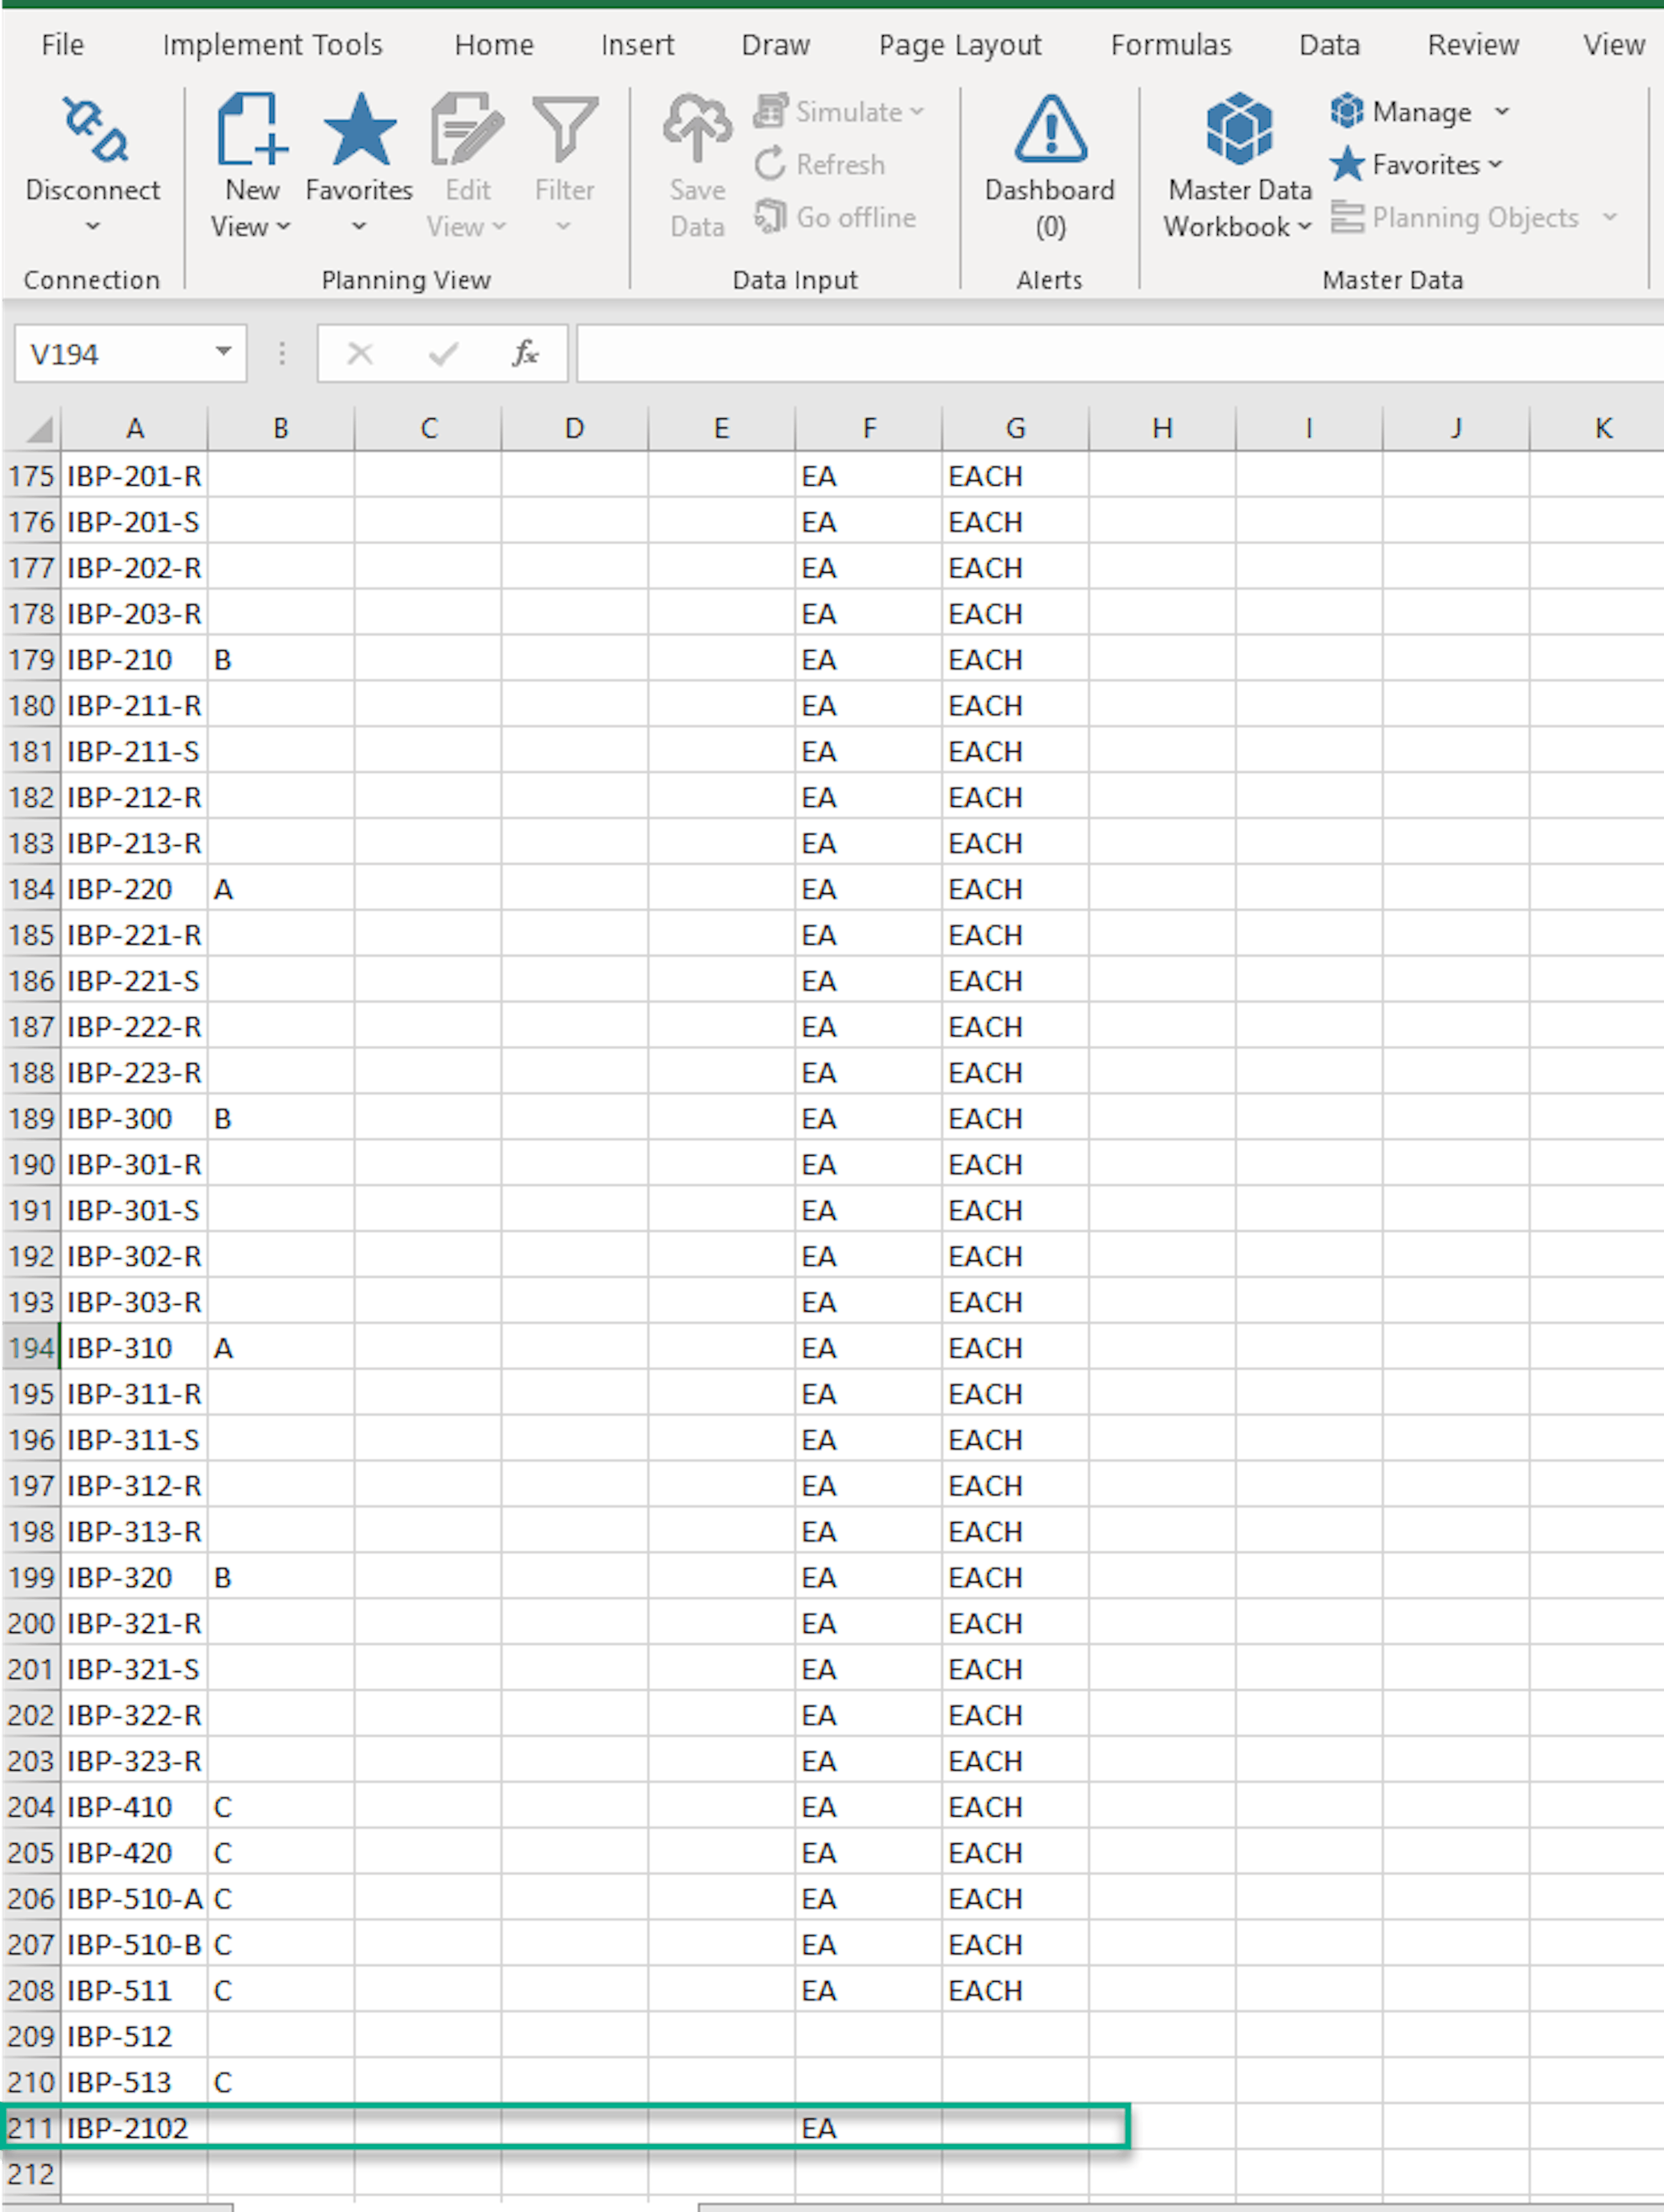Click the Disconnect plug icon
The image size is (1664, 2212).
point(94,130)
